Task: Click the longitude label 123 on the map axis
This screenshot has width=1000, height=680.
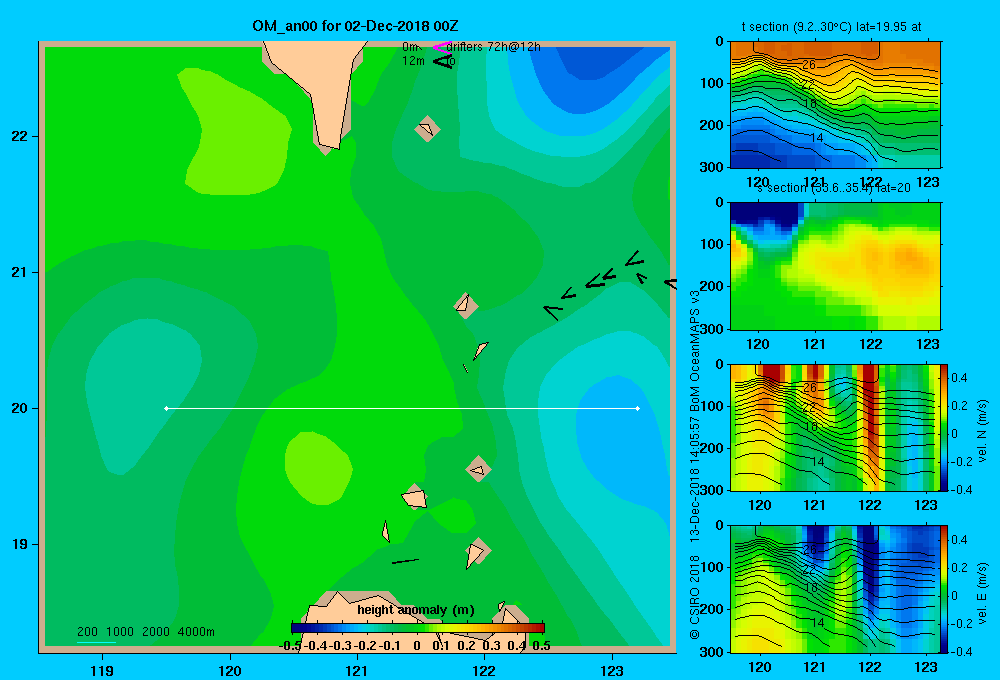Action: click(x=612, y=670)
